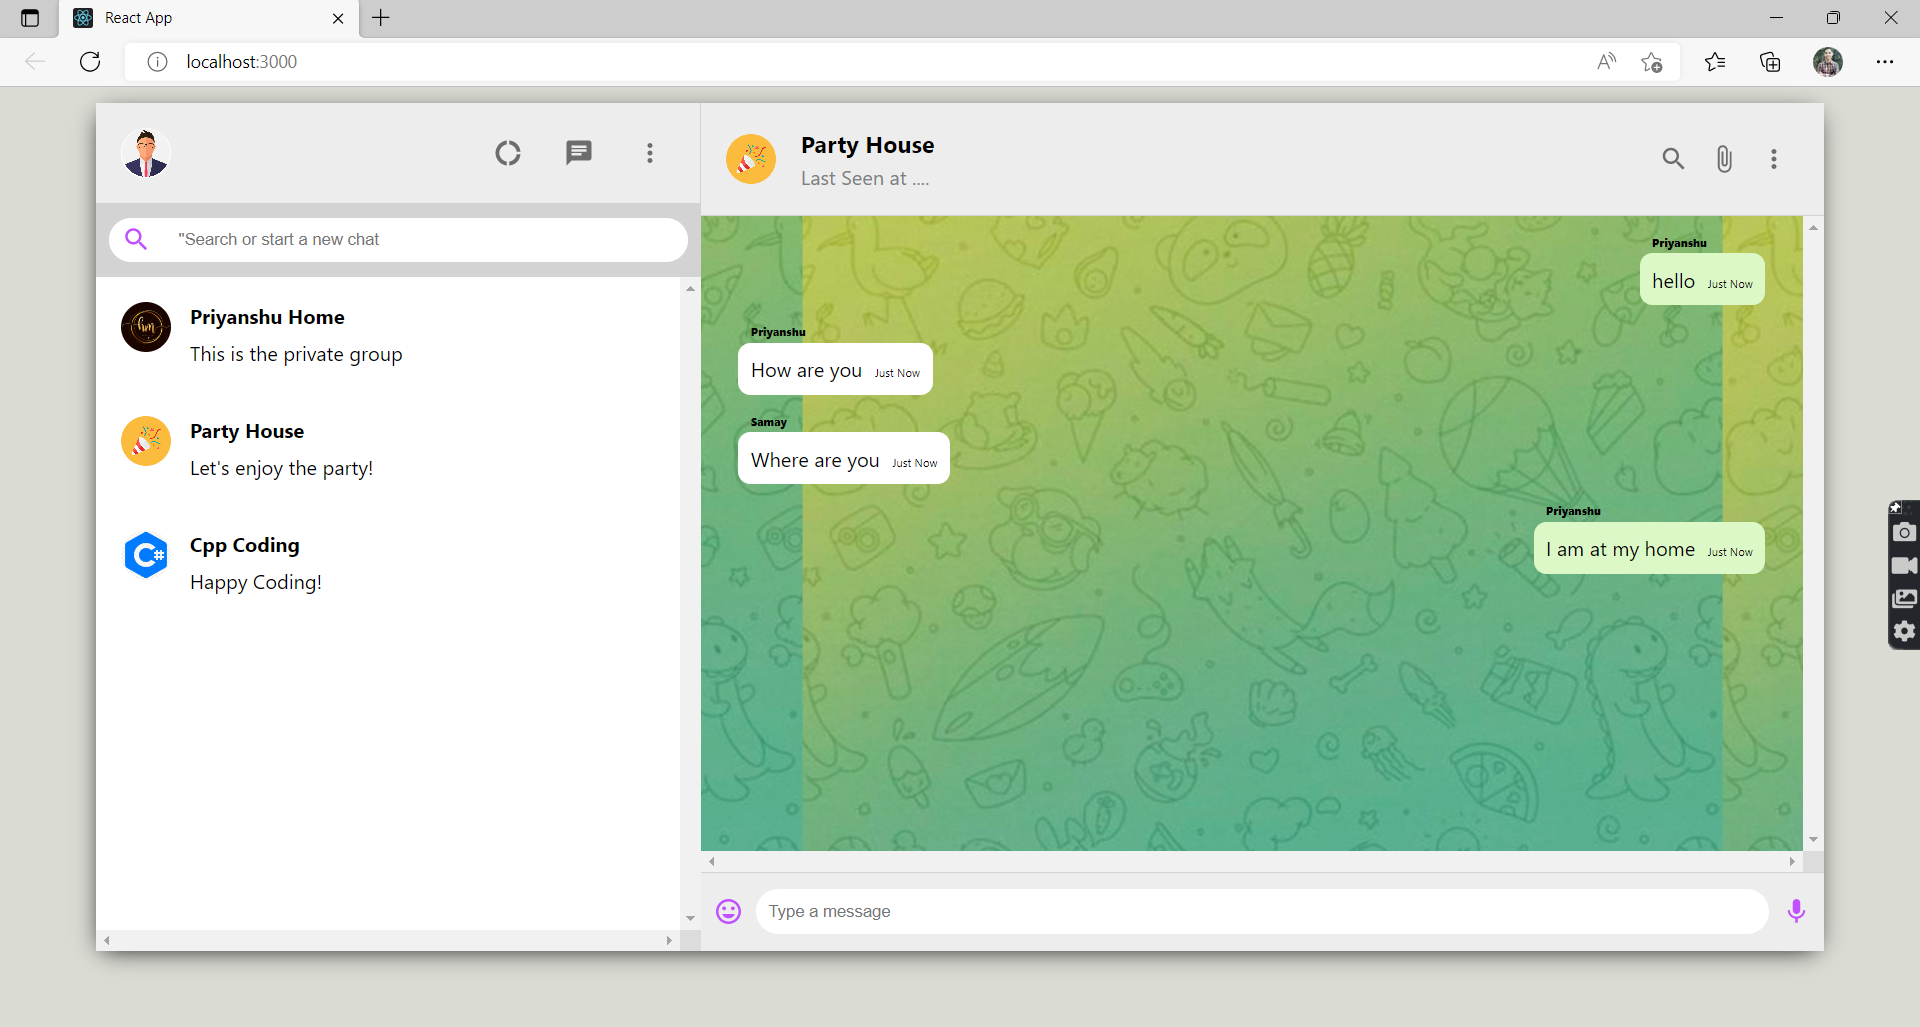Click the status ring icon beside chat icon

coord(507,152)
